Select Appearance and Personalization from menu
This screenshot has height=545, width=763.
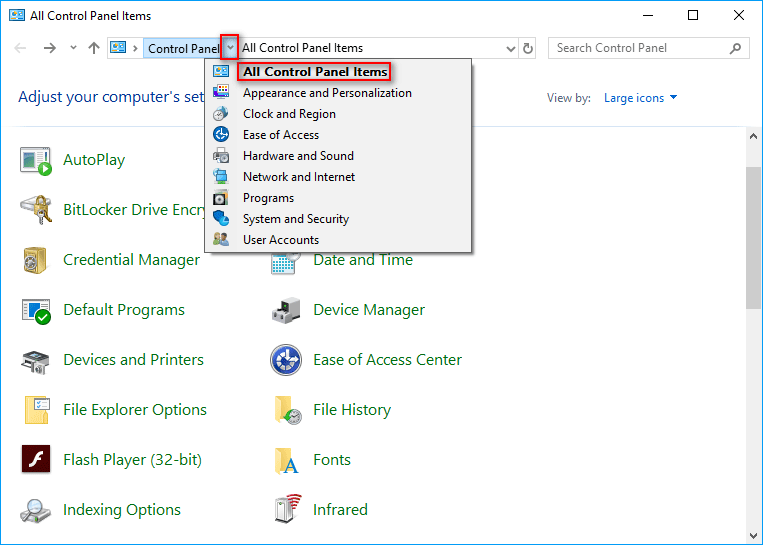(327, 93)
